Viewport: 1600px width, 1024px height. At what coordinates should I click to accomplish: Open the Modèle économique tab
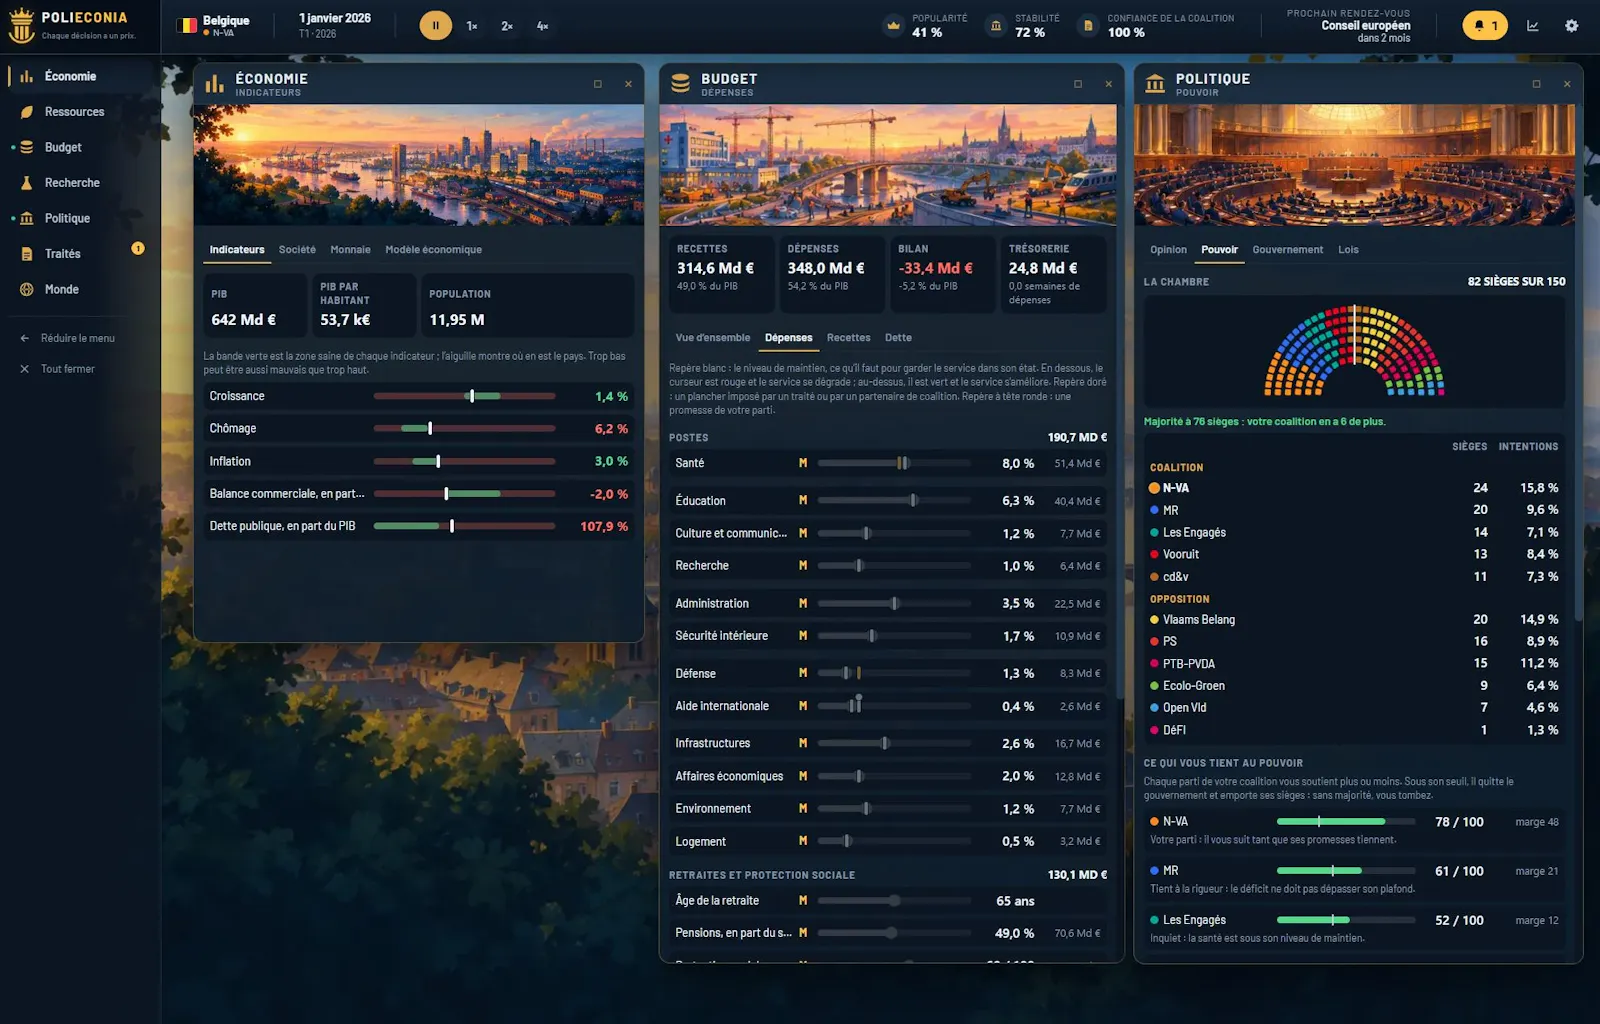433,250
